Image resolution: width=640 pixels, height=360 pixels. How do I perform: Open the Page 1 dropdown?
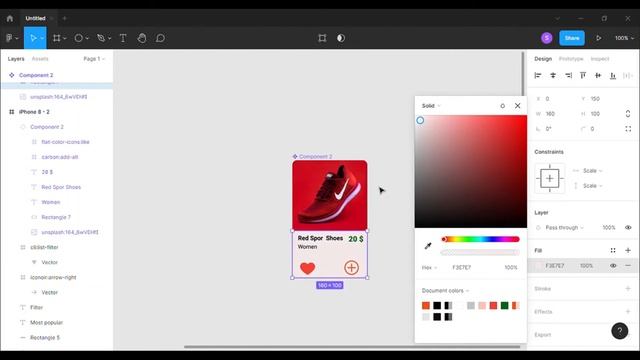94,59
